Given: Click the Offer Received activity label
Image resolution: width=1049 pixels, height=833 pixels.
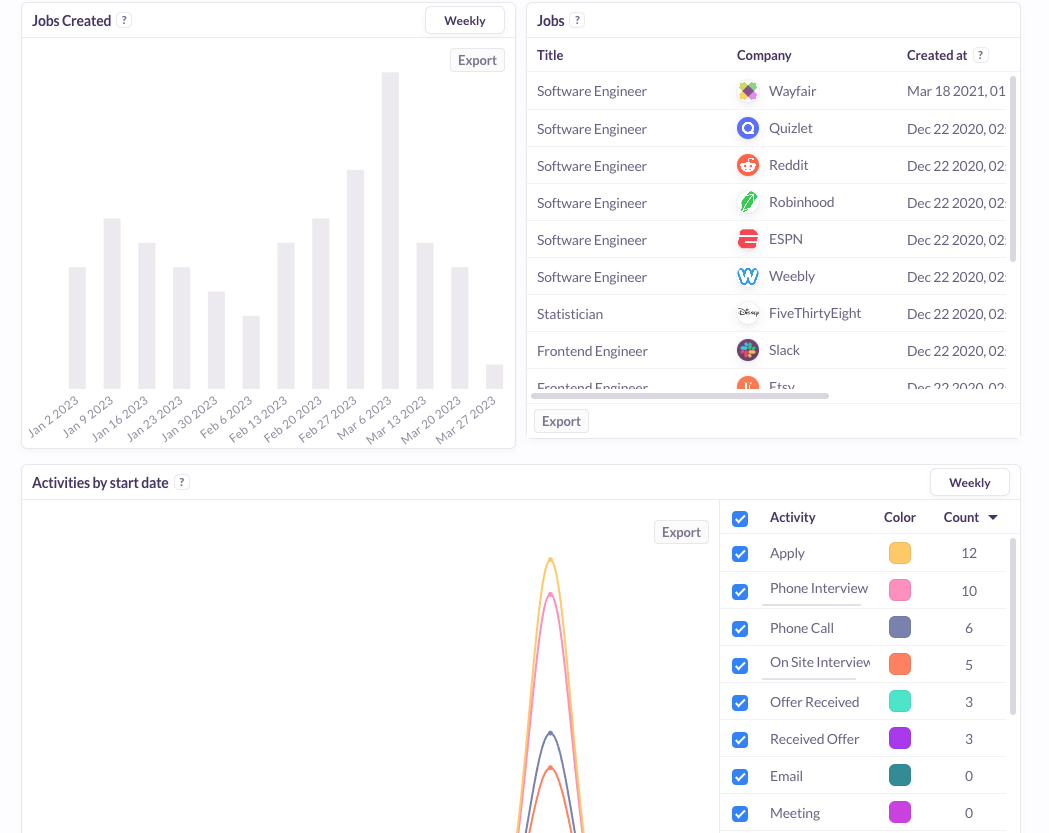Looking at the screenshot, I should tap(814, 702).
